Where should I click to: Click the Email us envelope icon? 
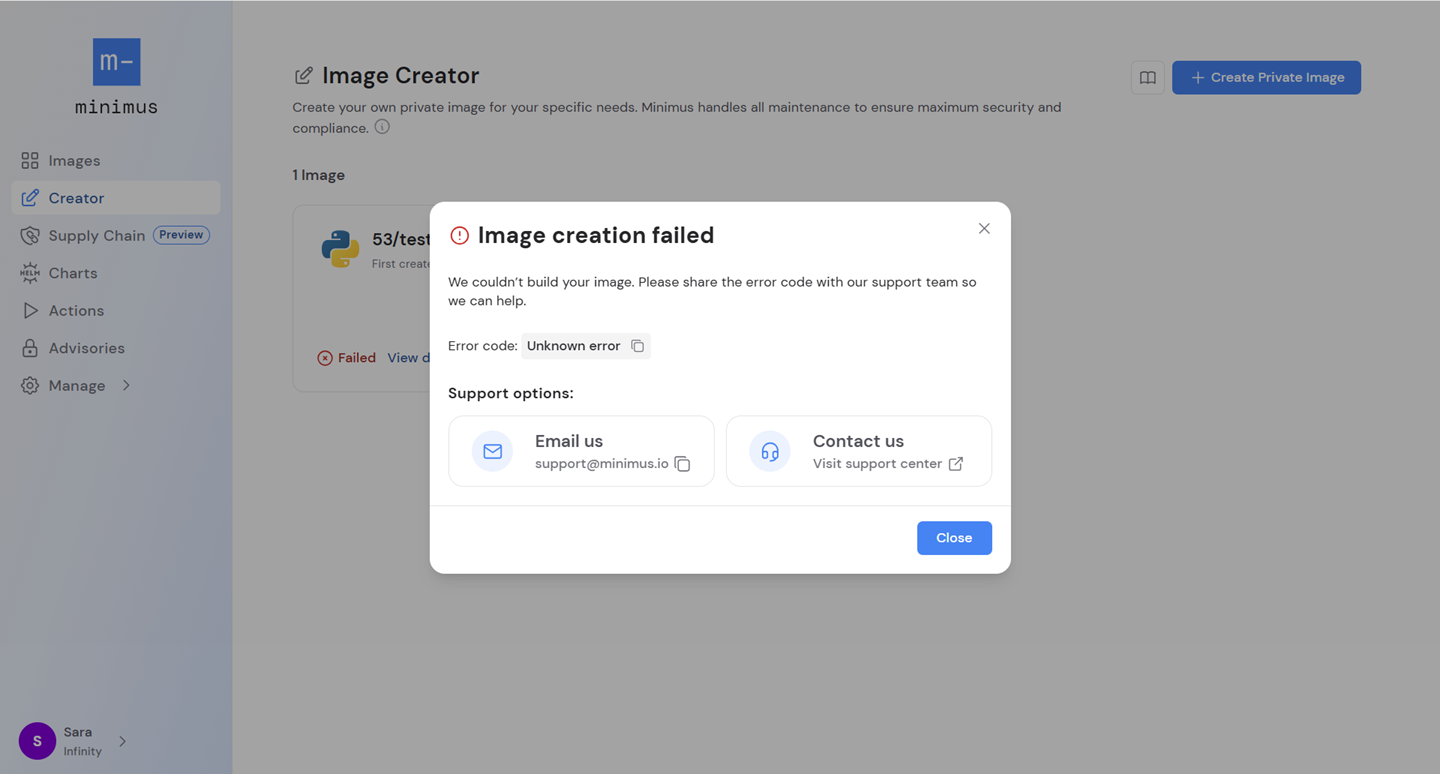tap(492, 451)
